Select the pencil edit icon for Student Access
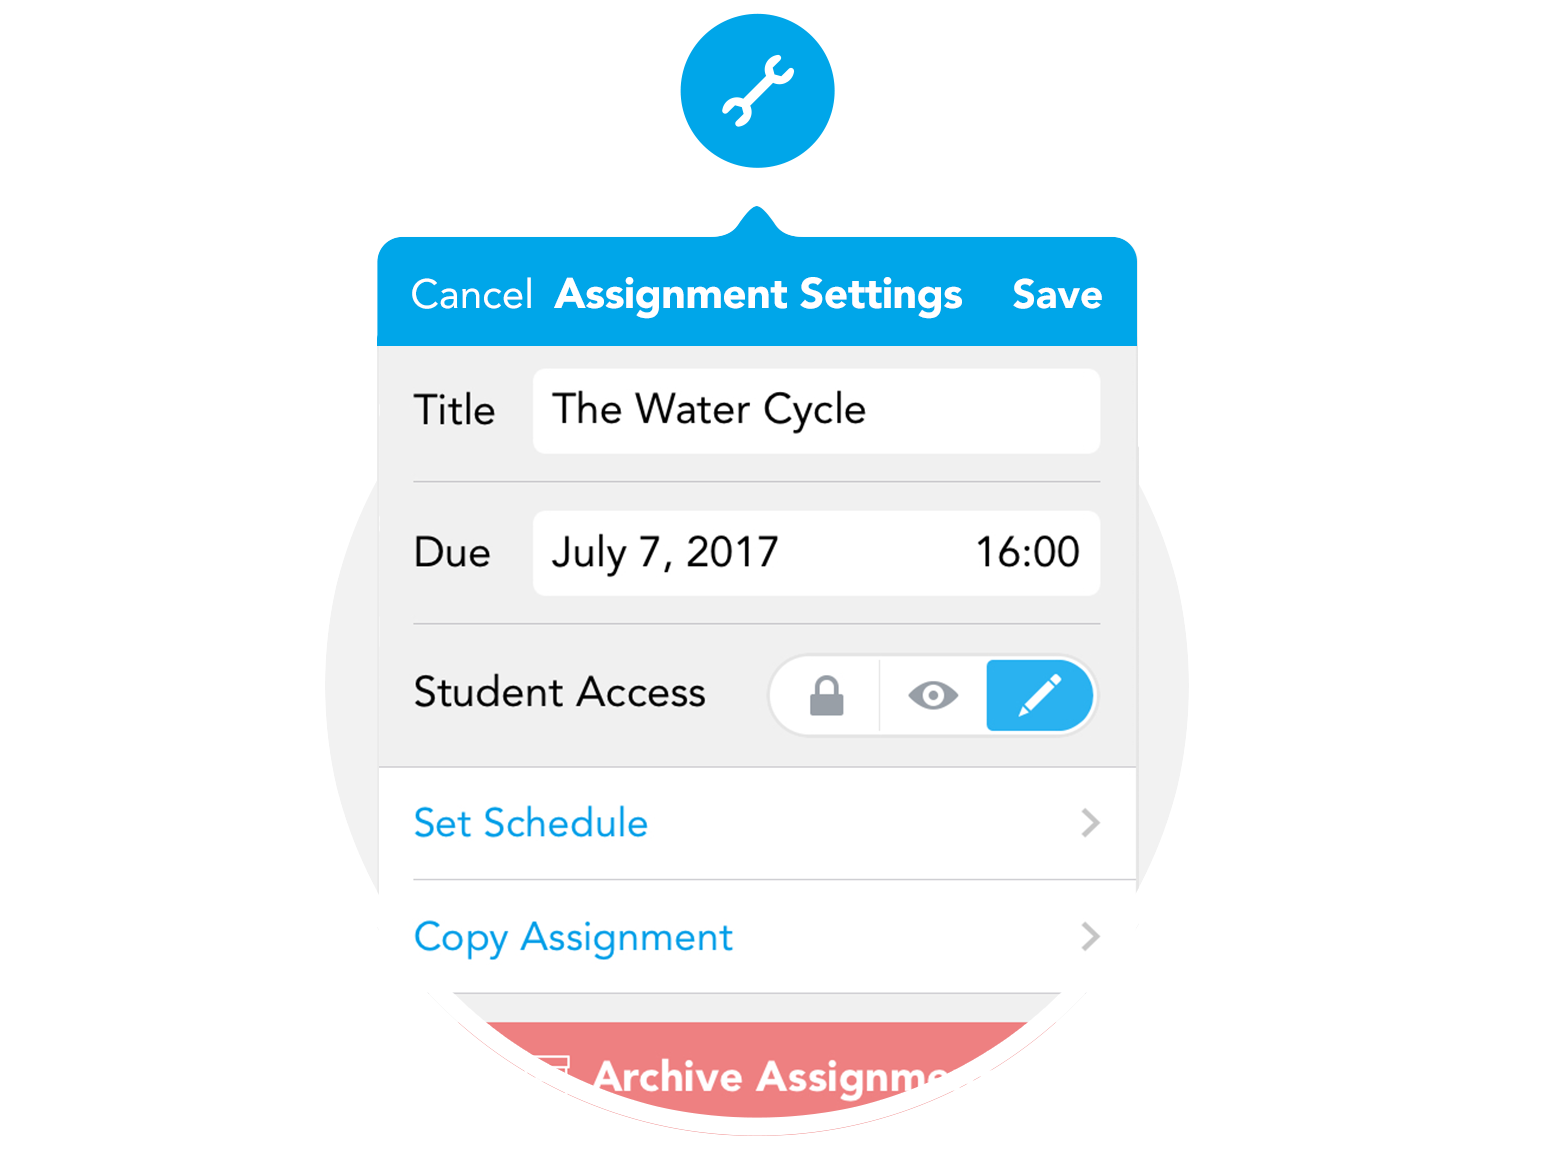1552x1152 pixels. coord(1040,695)
